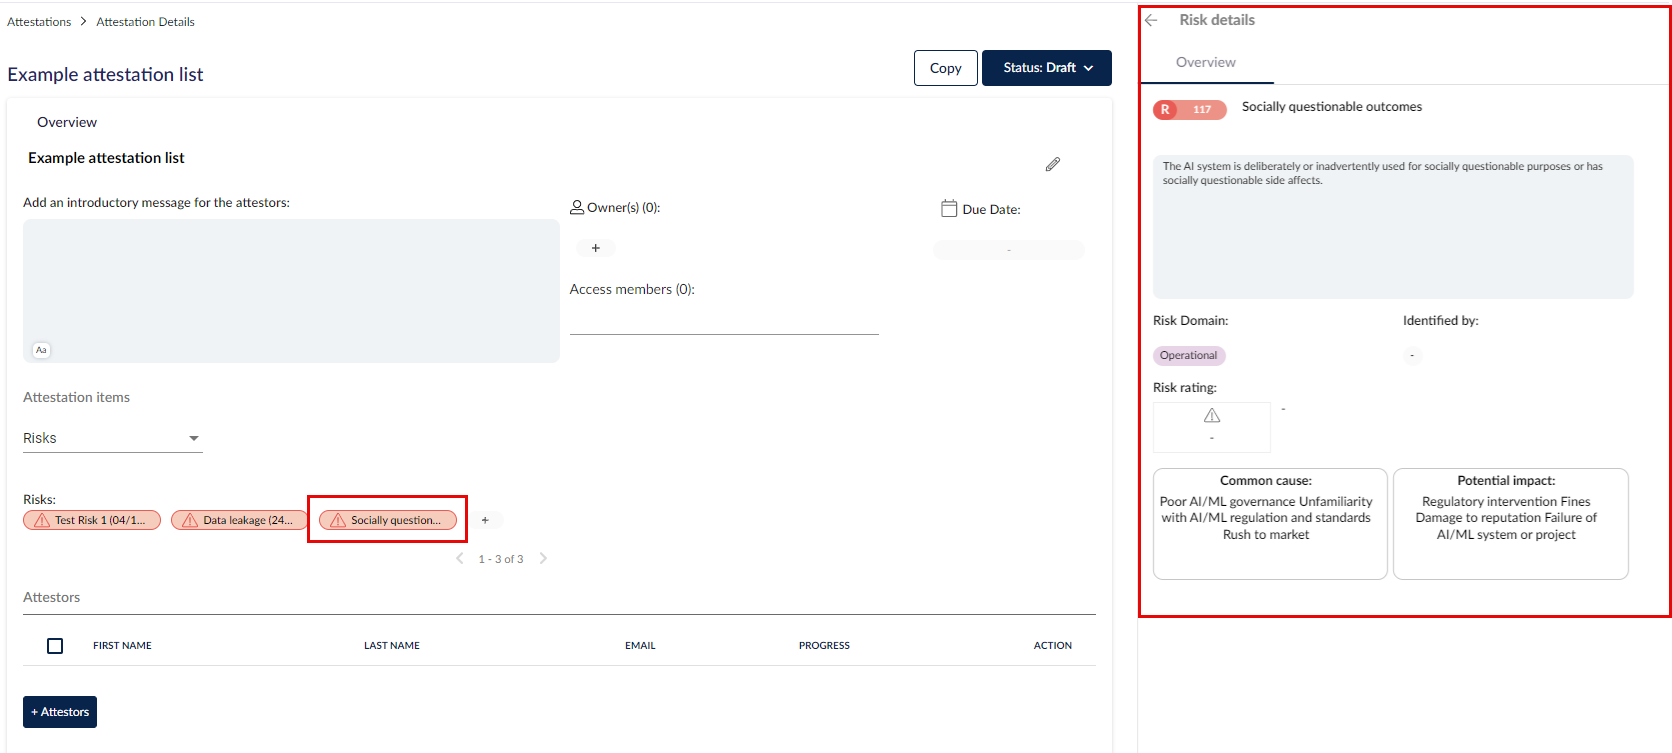This screenshot has width=1672, height=753.
Task: Click the LAST NAME column header
Action: tap(392, 646)
